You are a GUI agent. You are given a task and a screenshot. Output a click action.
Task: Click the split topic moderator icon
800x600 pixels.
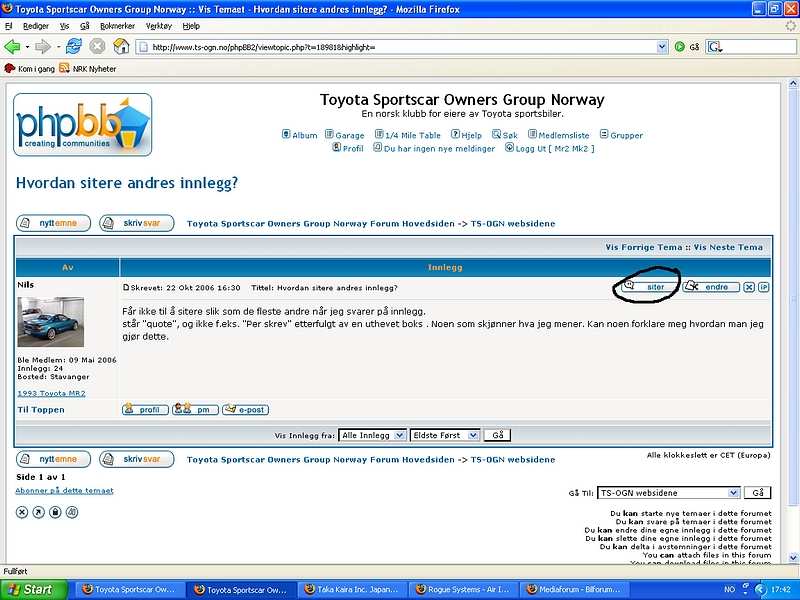[x=72, y=512]
